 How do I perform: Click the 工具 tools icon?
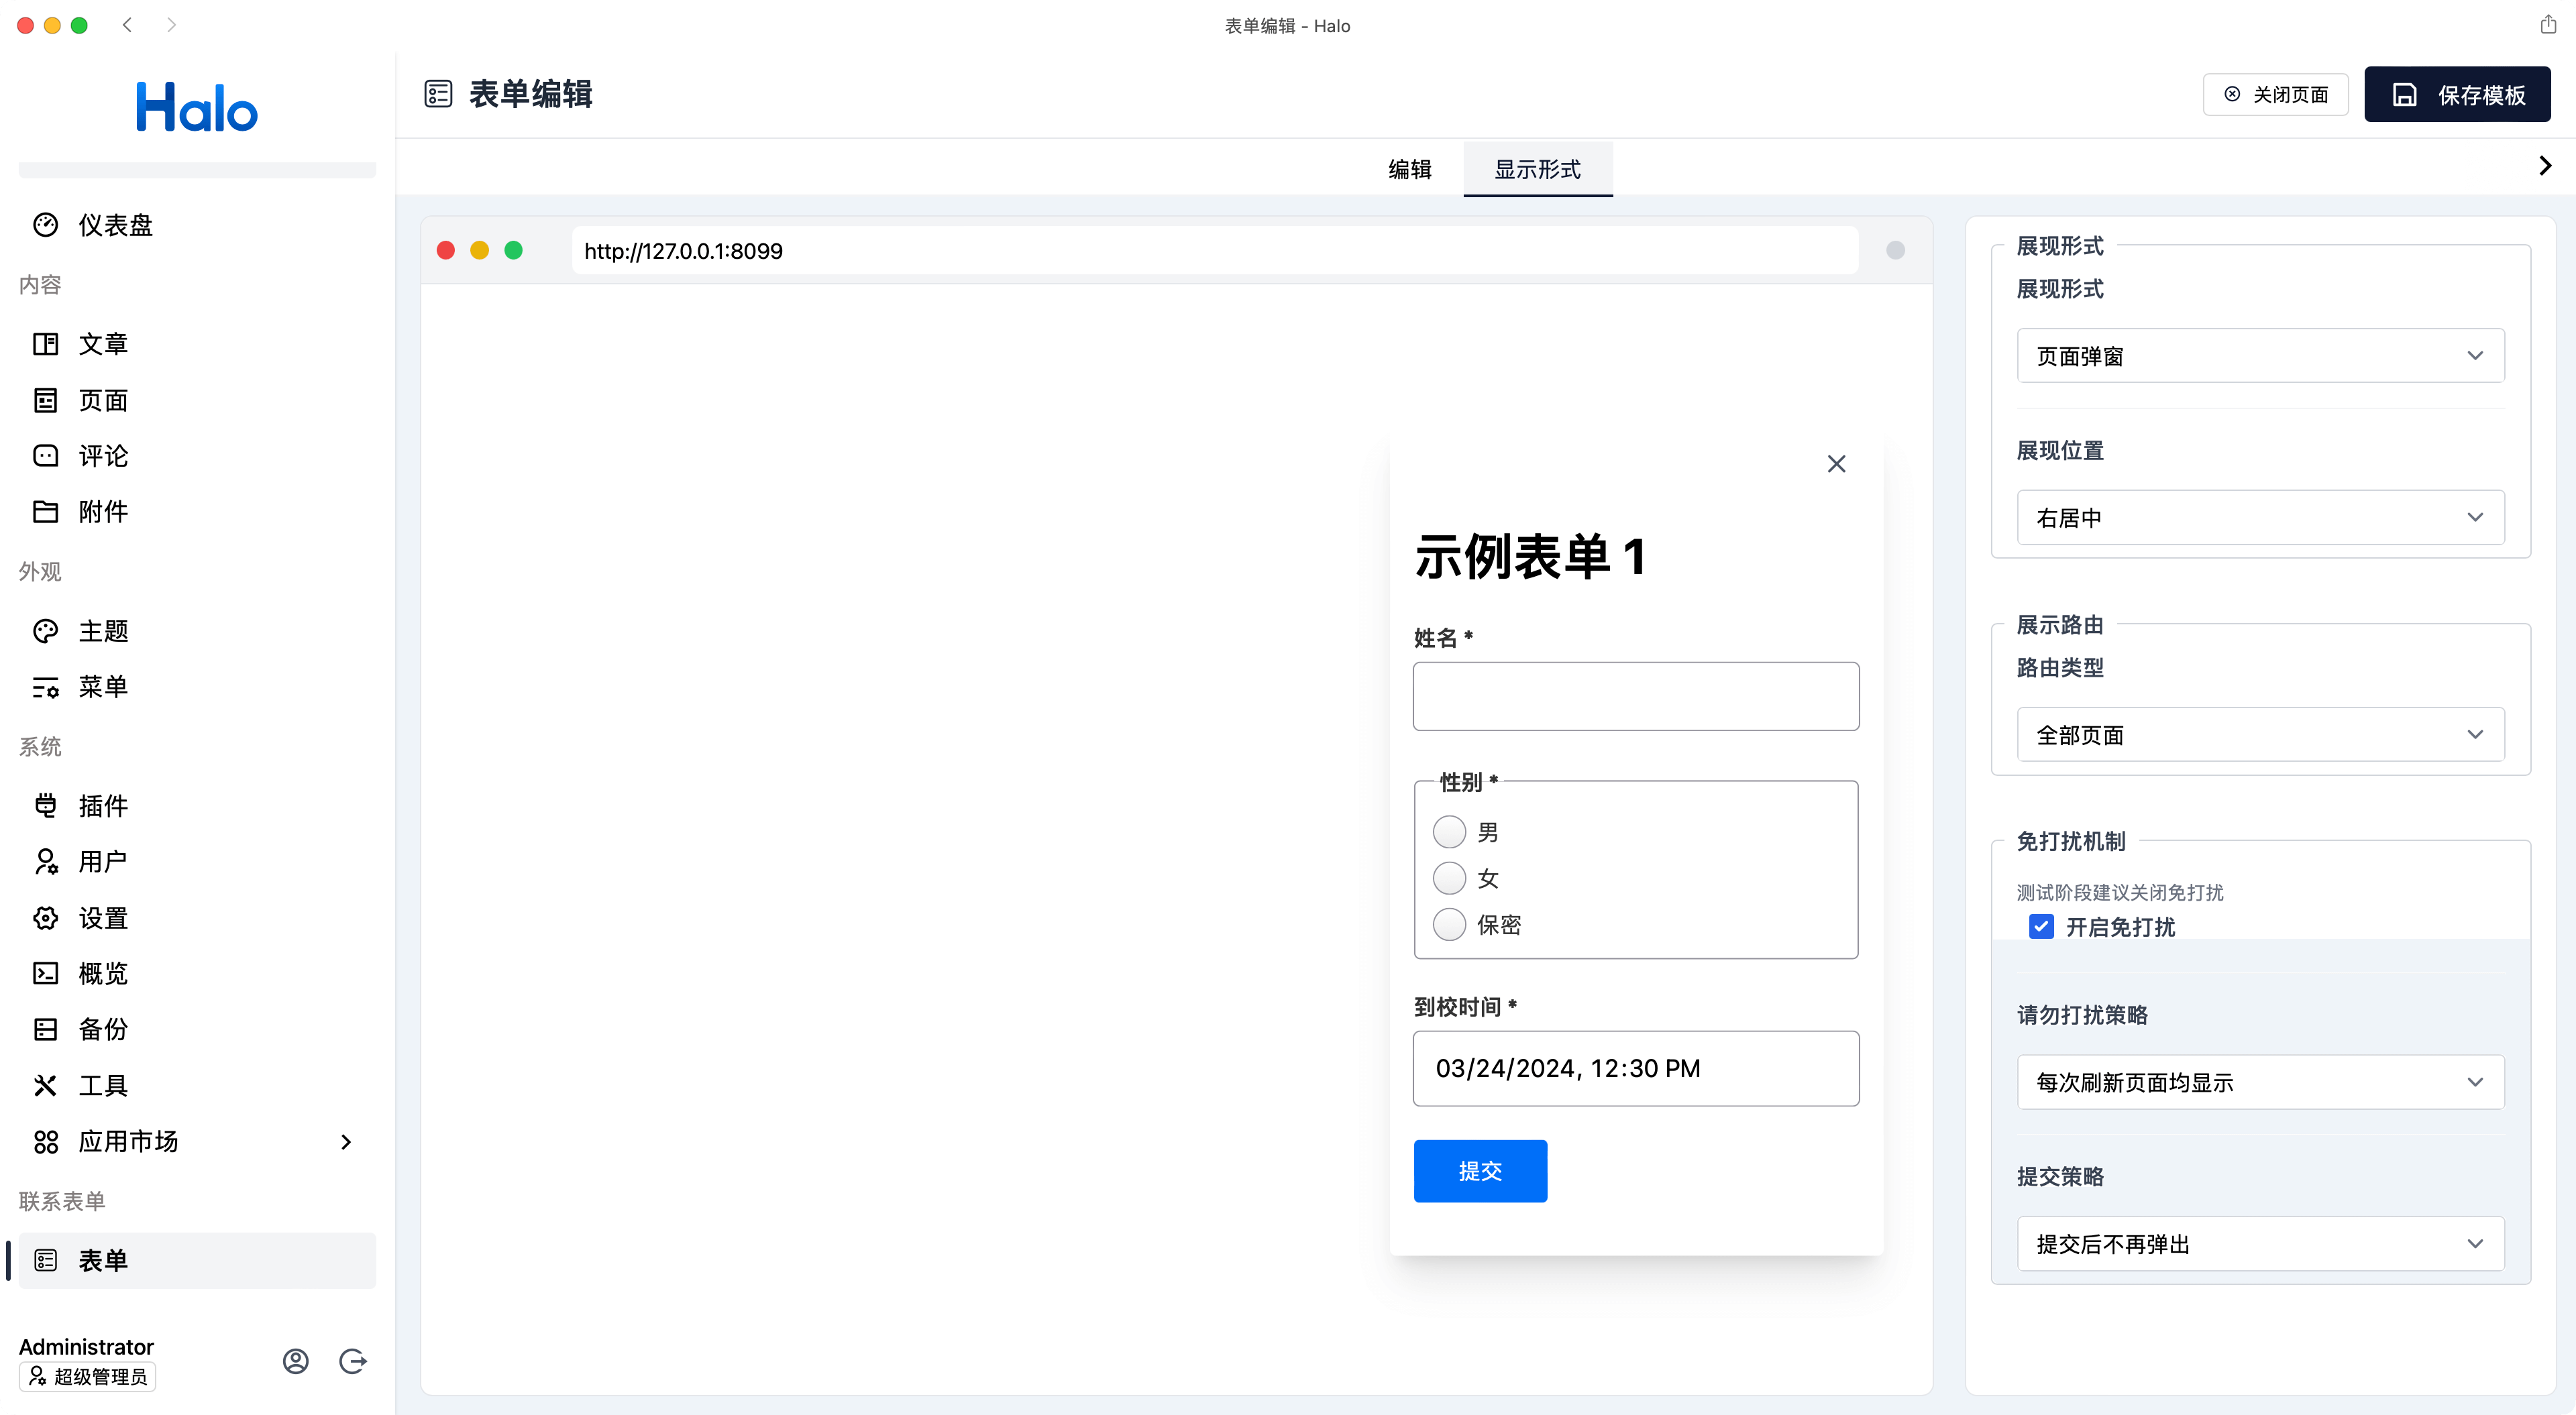pos(45,1086)
